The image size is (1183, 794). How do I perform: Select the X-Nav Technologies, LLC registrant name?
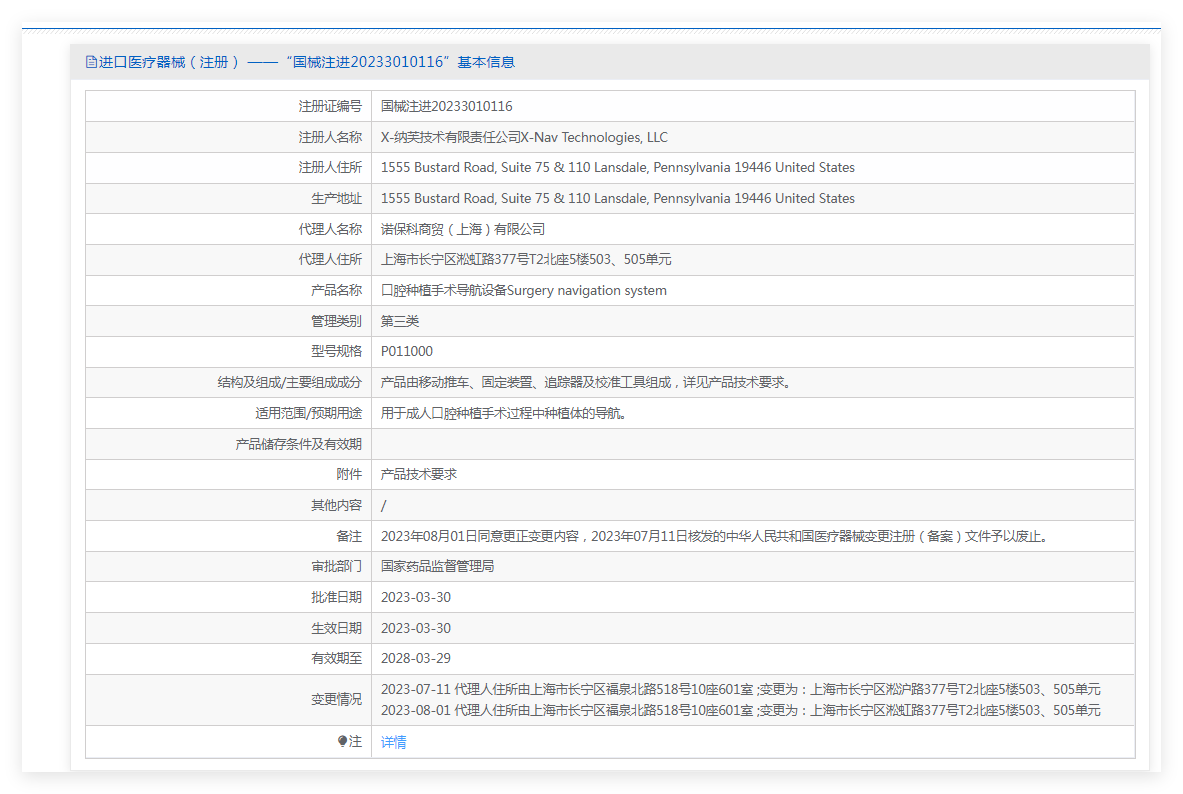click(x=524, y=137)
